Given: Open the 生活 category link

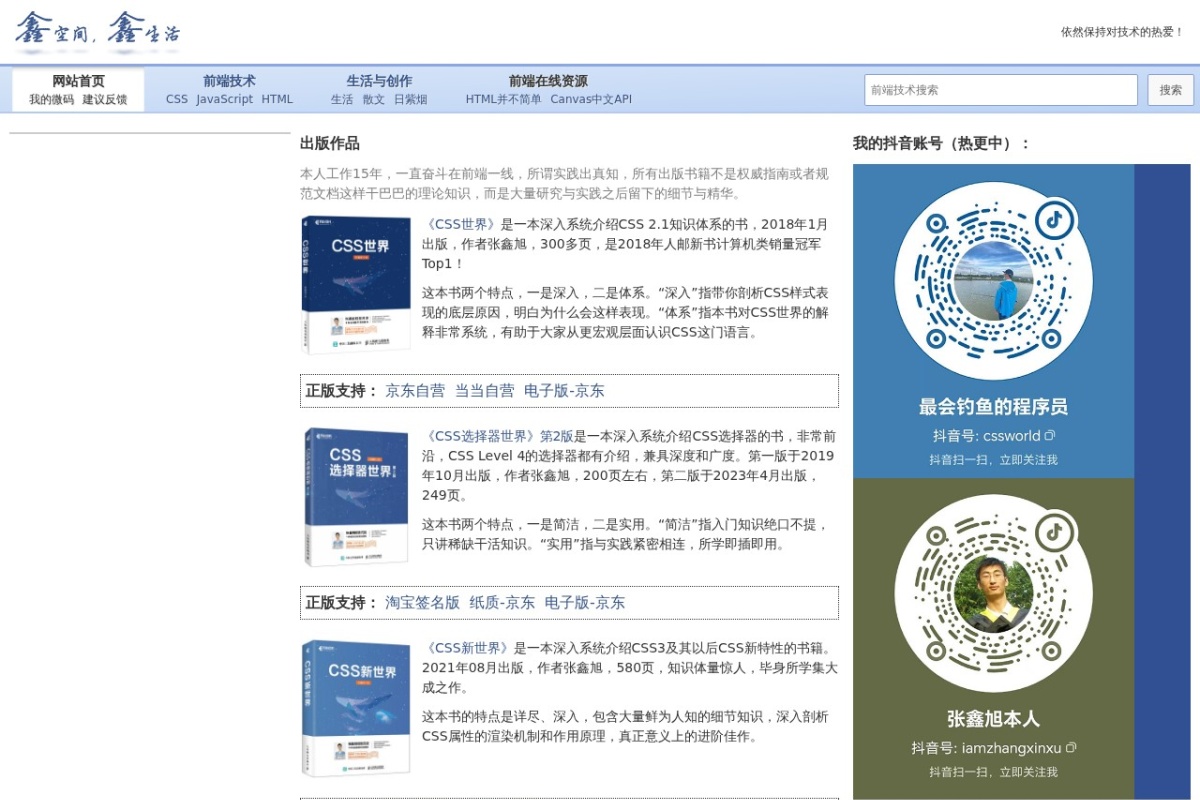Looking at the screenshot, I should click(342, 100).
